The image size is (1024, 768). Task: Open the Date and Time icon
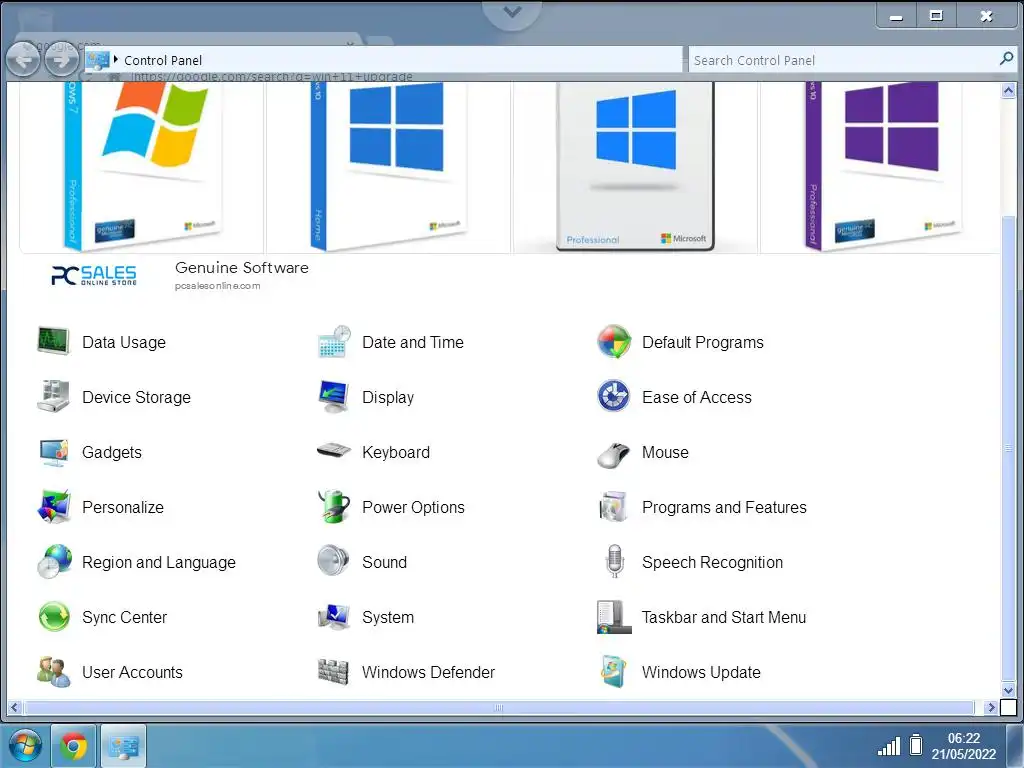click(334, 342)
